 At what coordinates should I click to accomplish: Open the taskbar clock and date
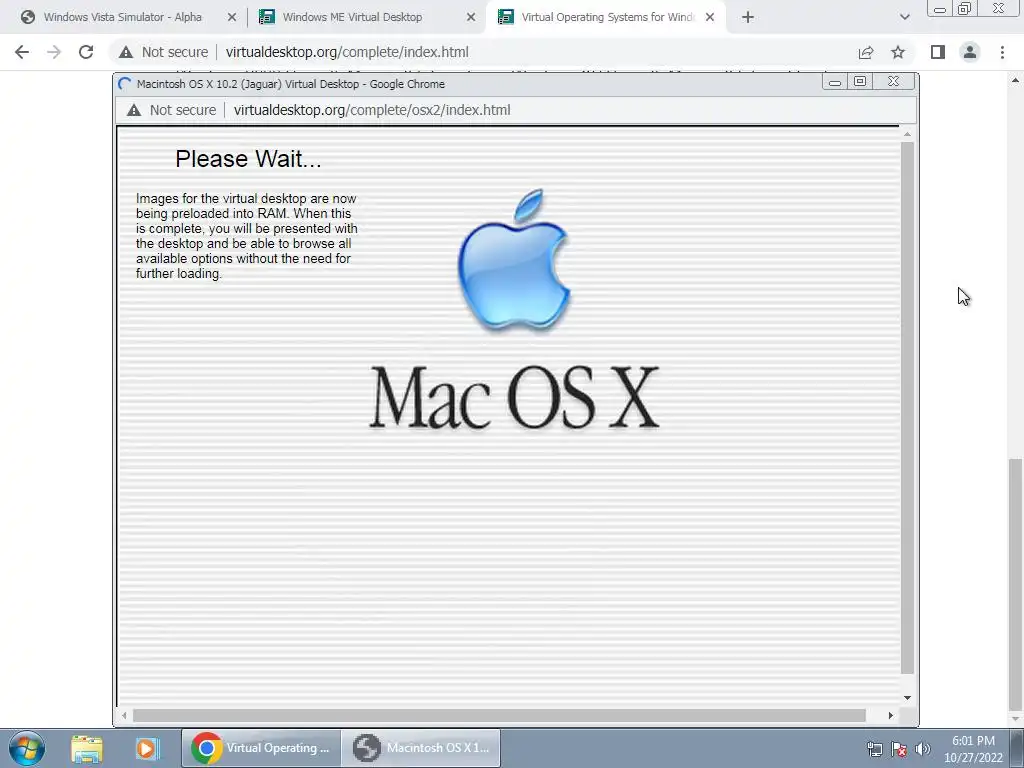coord(973,749)
